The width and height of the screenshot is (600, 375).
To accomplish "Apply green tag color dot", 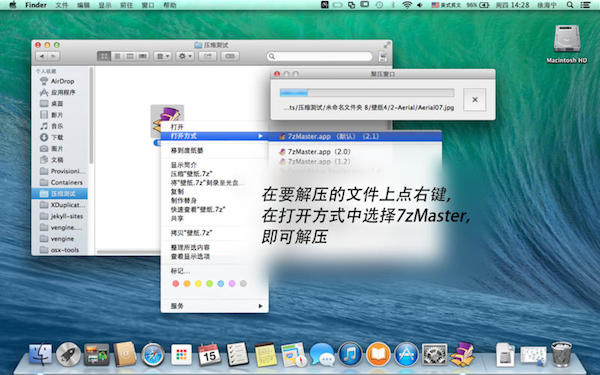I will [x=209, y=284].
